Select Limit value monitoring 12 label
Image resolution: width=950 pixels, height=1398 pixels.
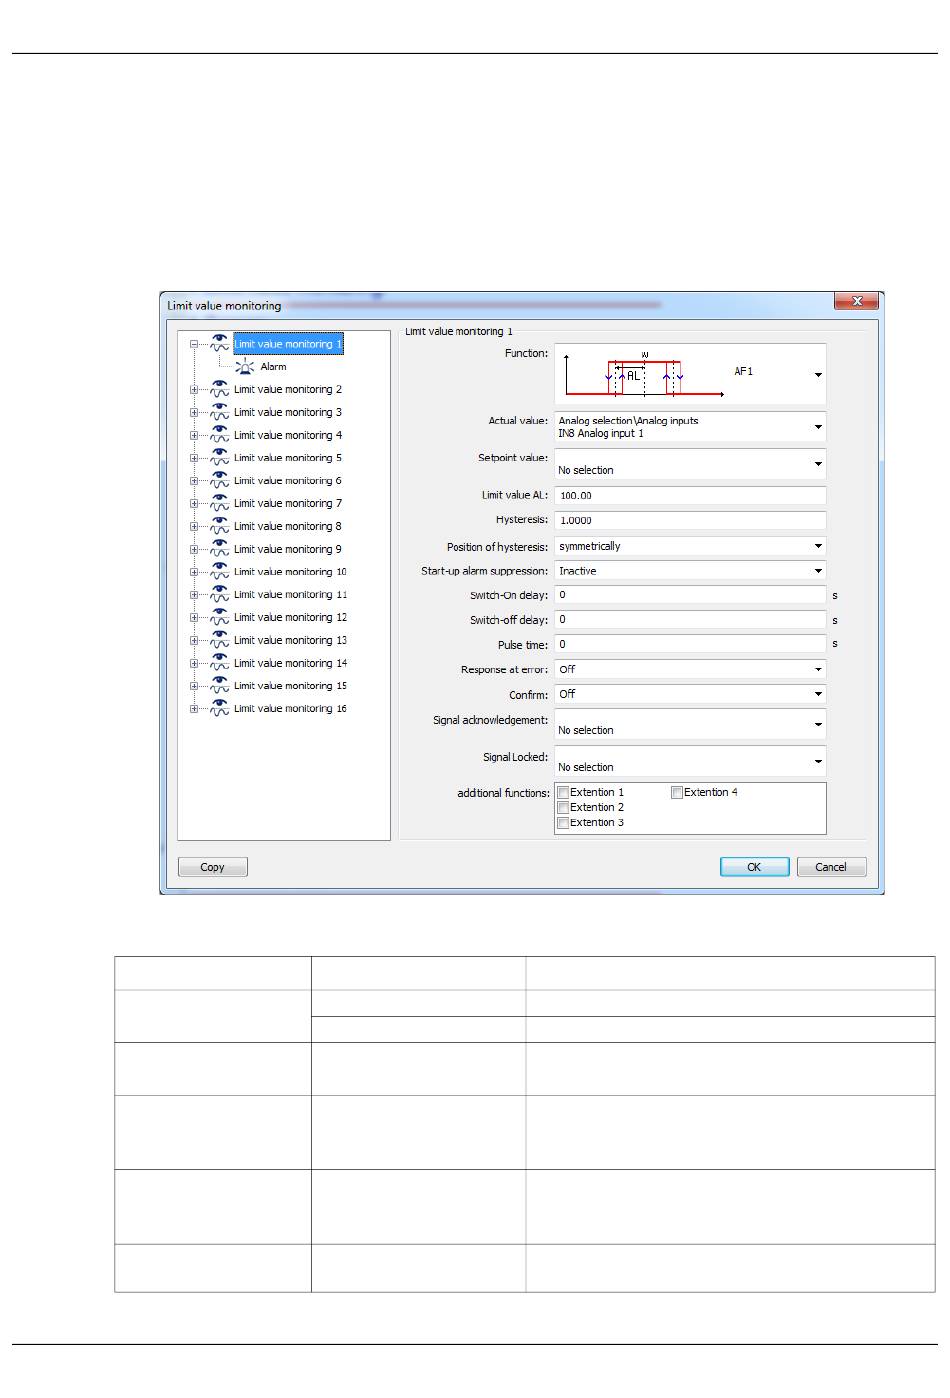[x=290, y=617]
